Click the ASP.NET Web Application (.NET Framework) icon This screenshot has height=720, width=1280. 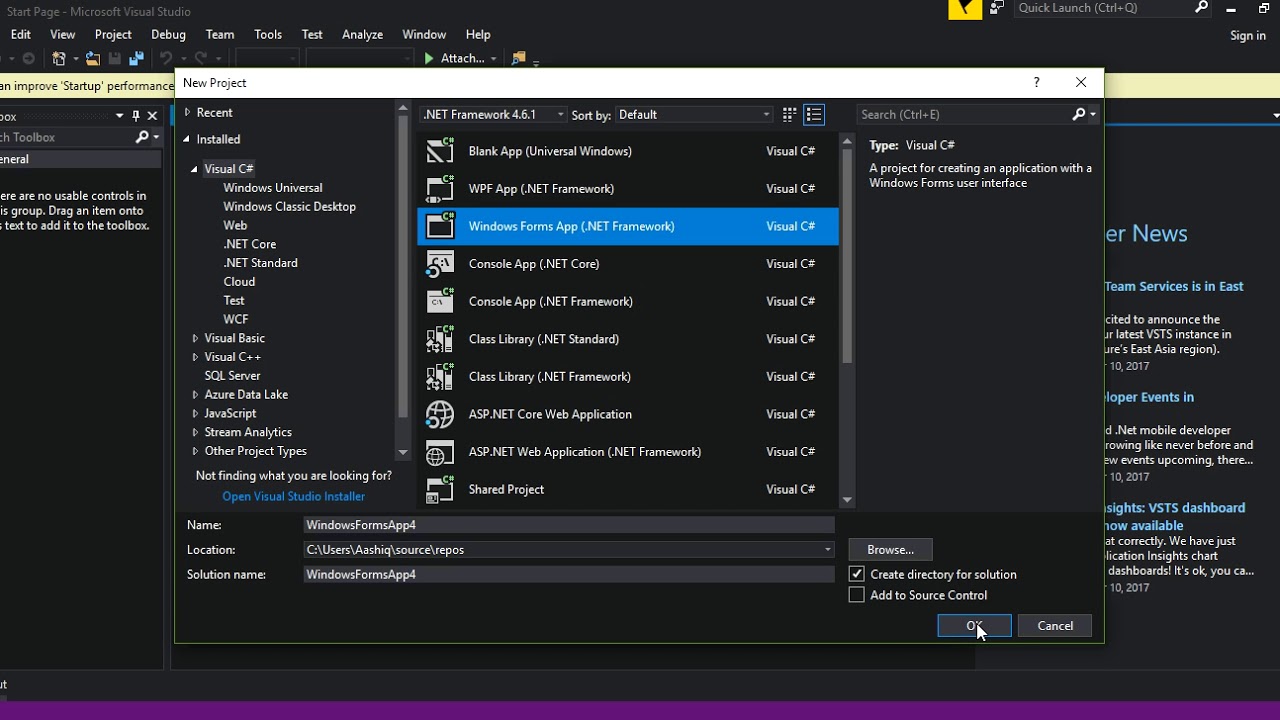pos(440,452)
